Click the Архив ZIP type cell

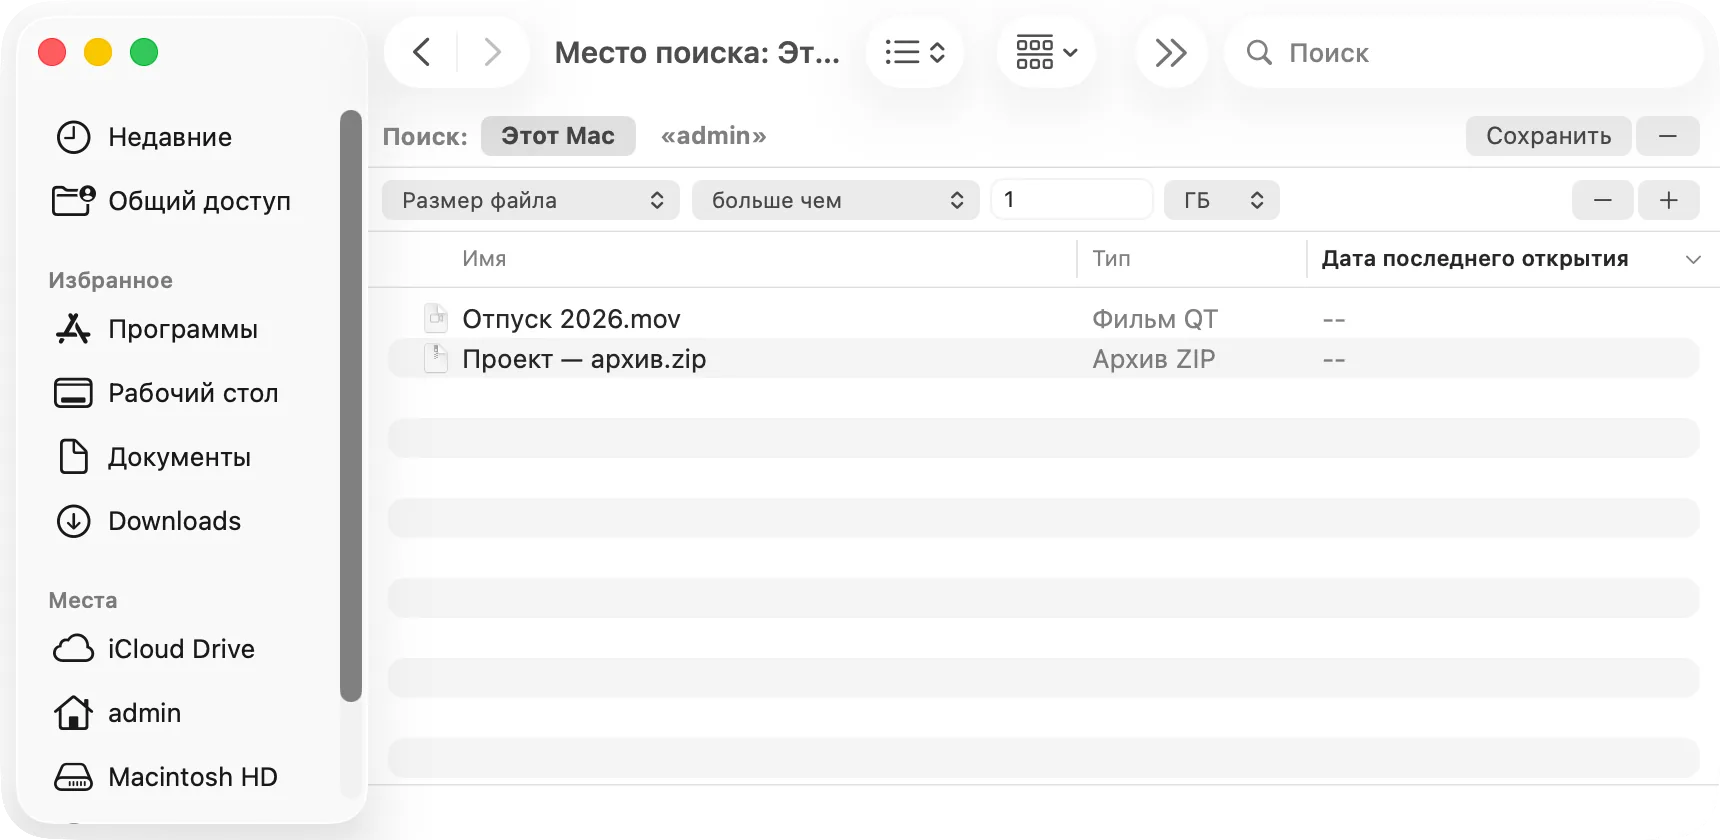1154,359
